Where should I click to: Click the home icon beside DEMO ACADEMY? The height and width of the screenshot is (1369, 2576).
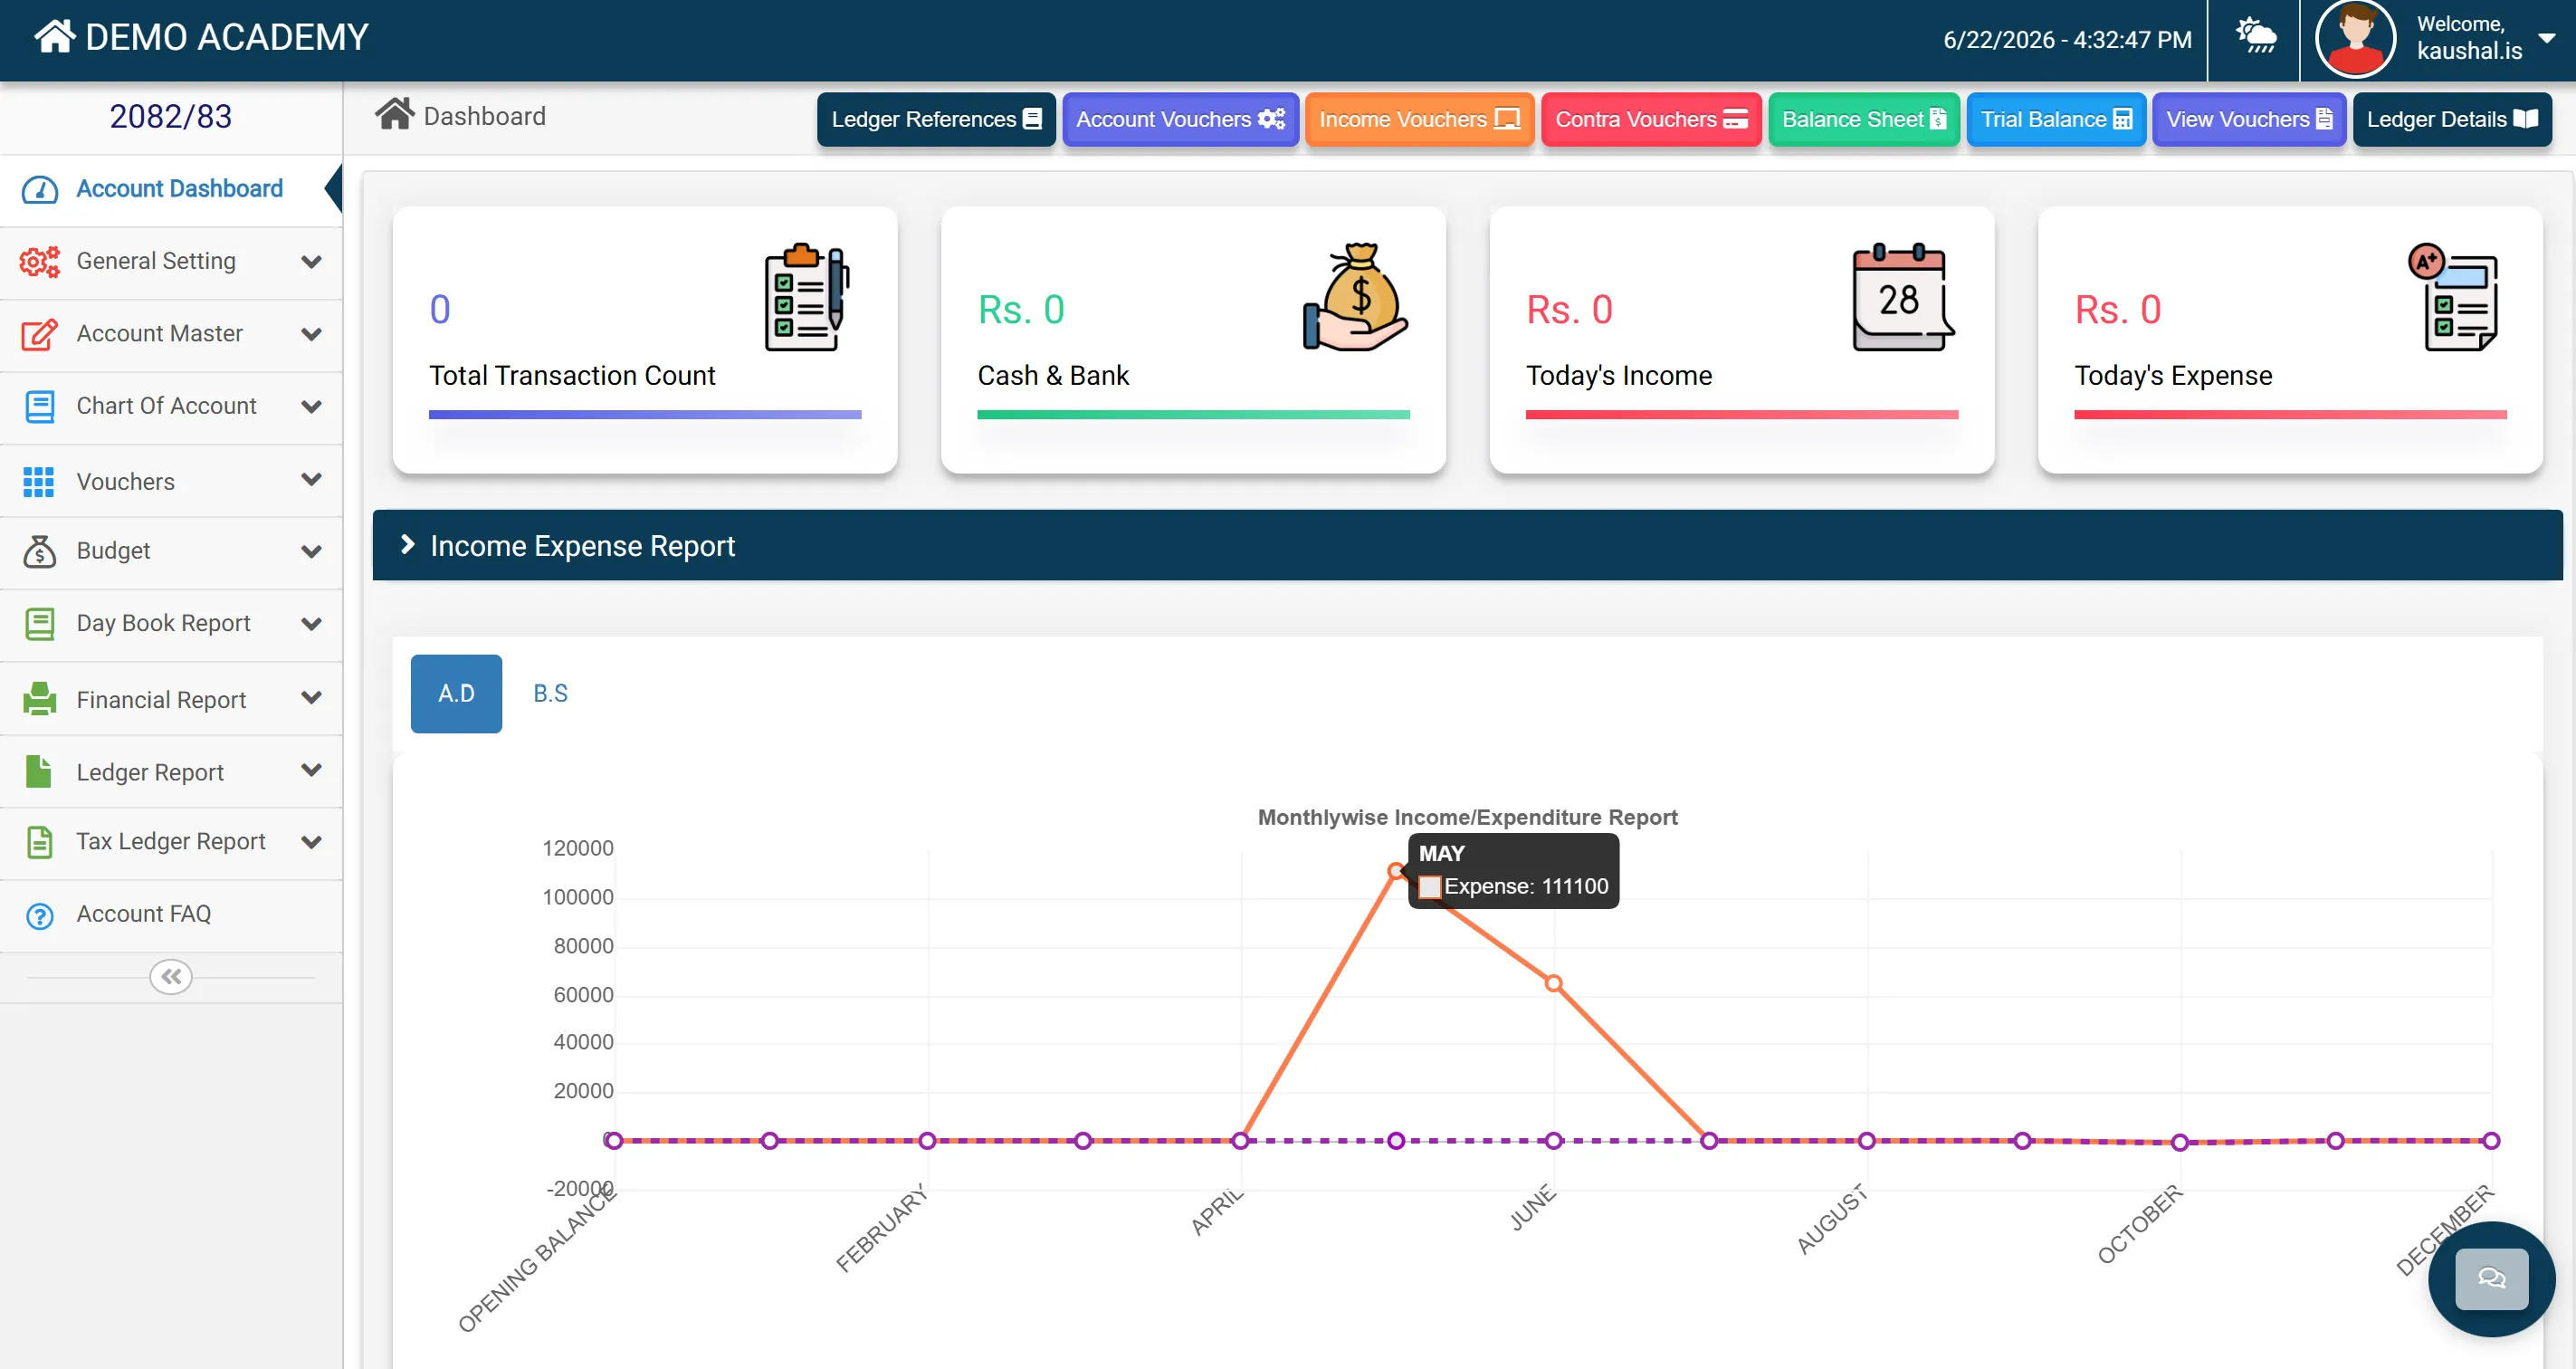tap(54, 37)
